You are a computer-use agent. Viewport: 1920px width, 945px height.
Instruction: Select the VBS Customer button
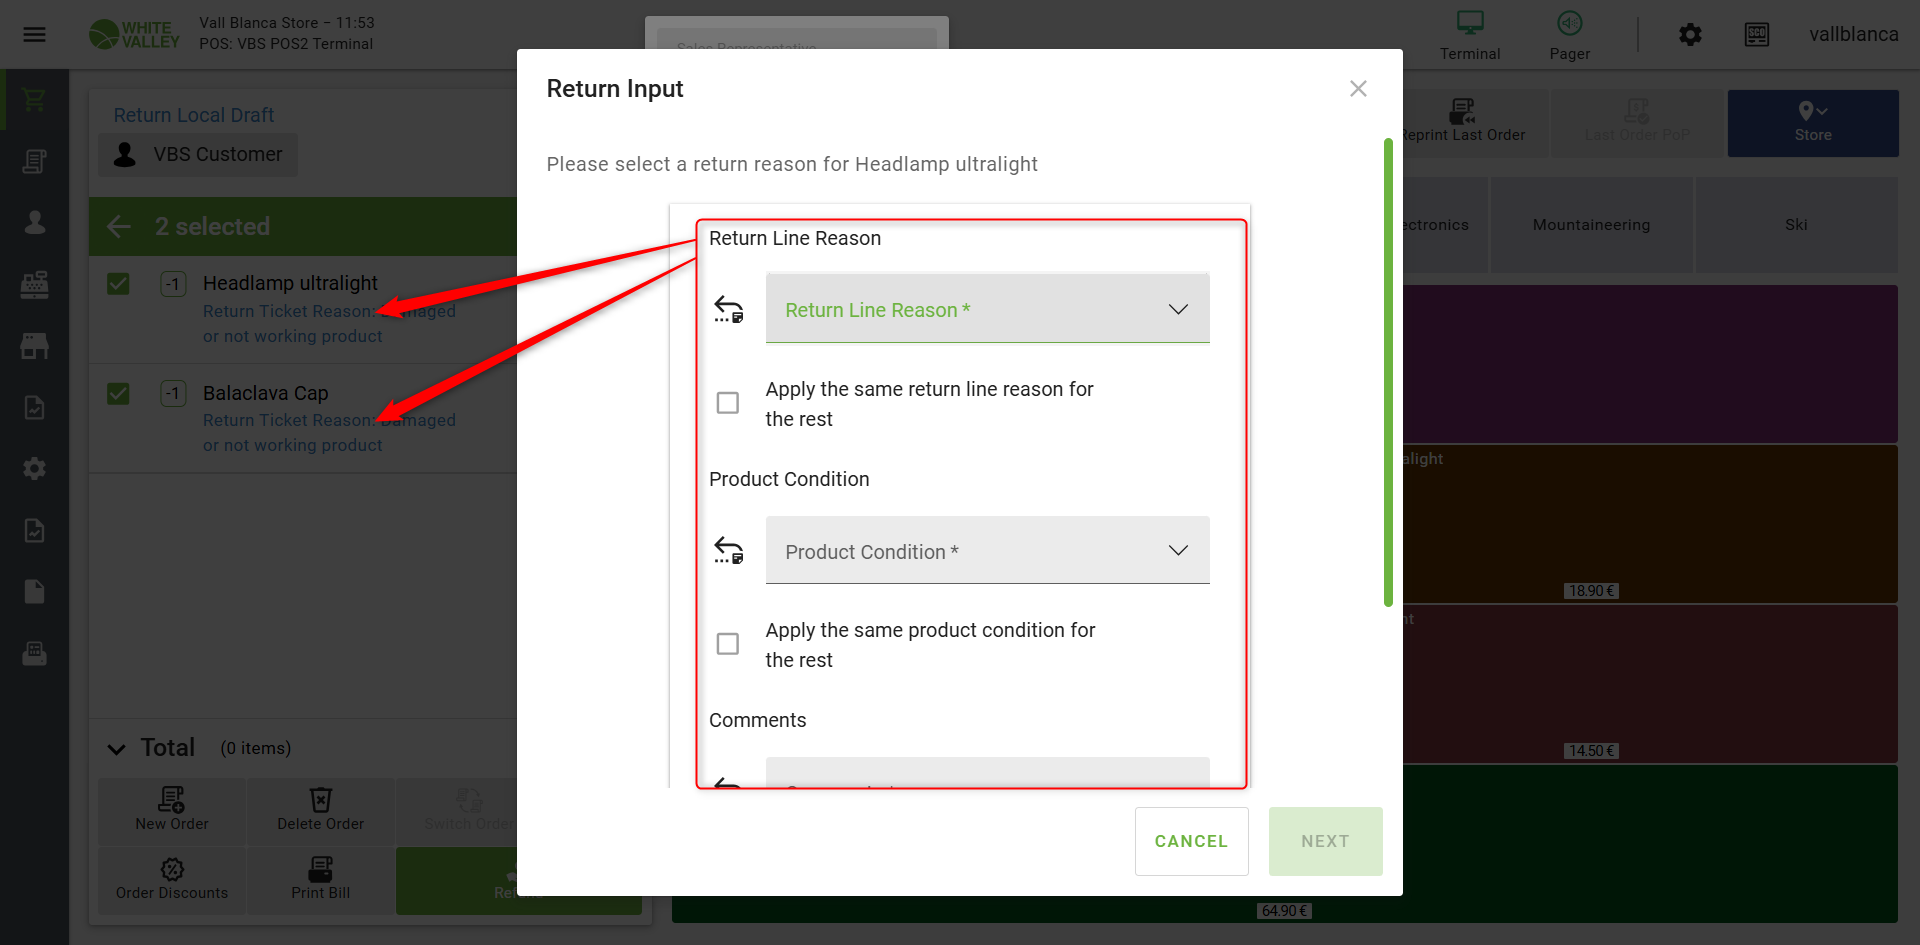pos(198,155)
